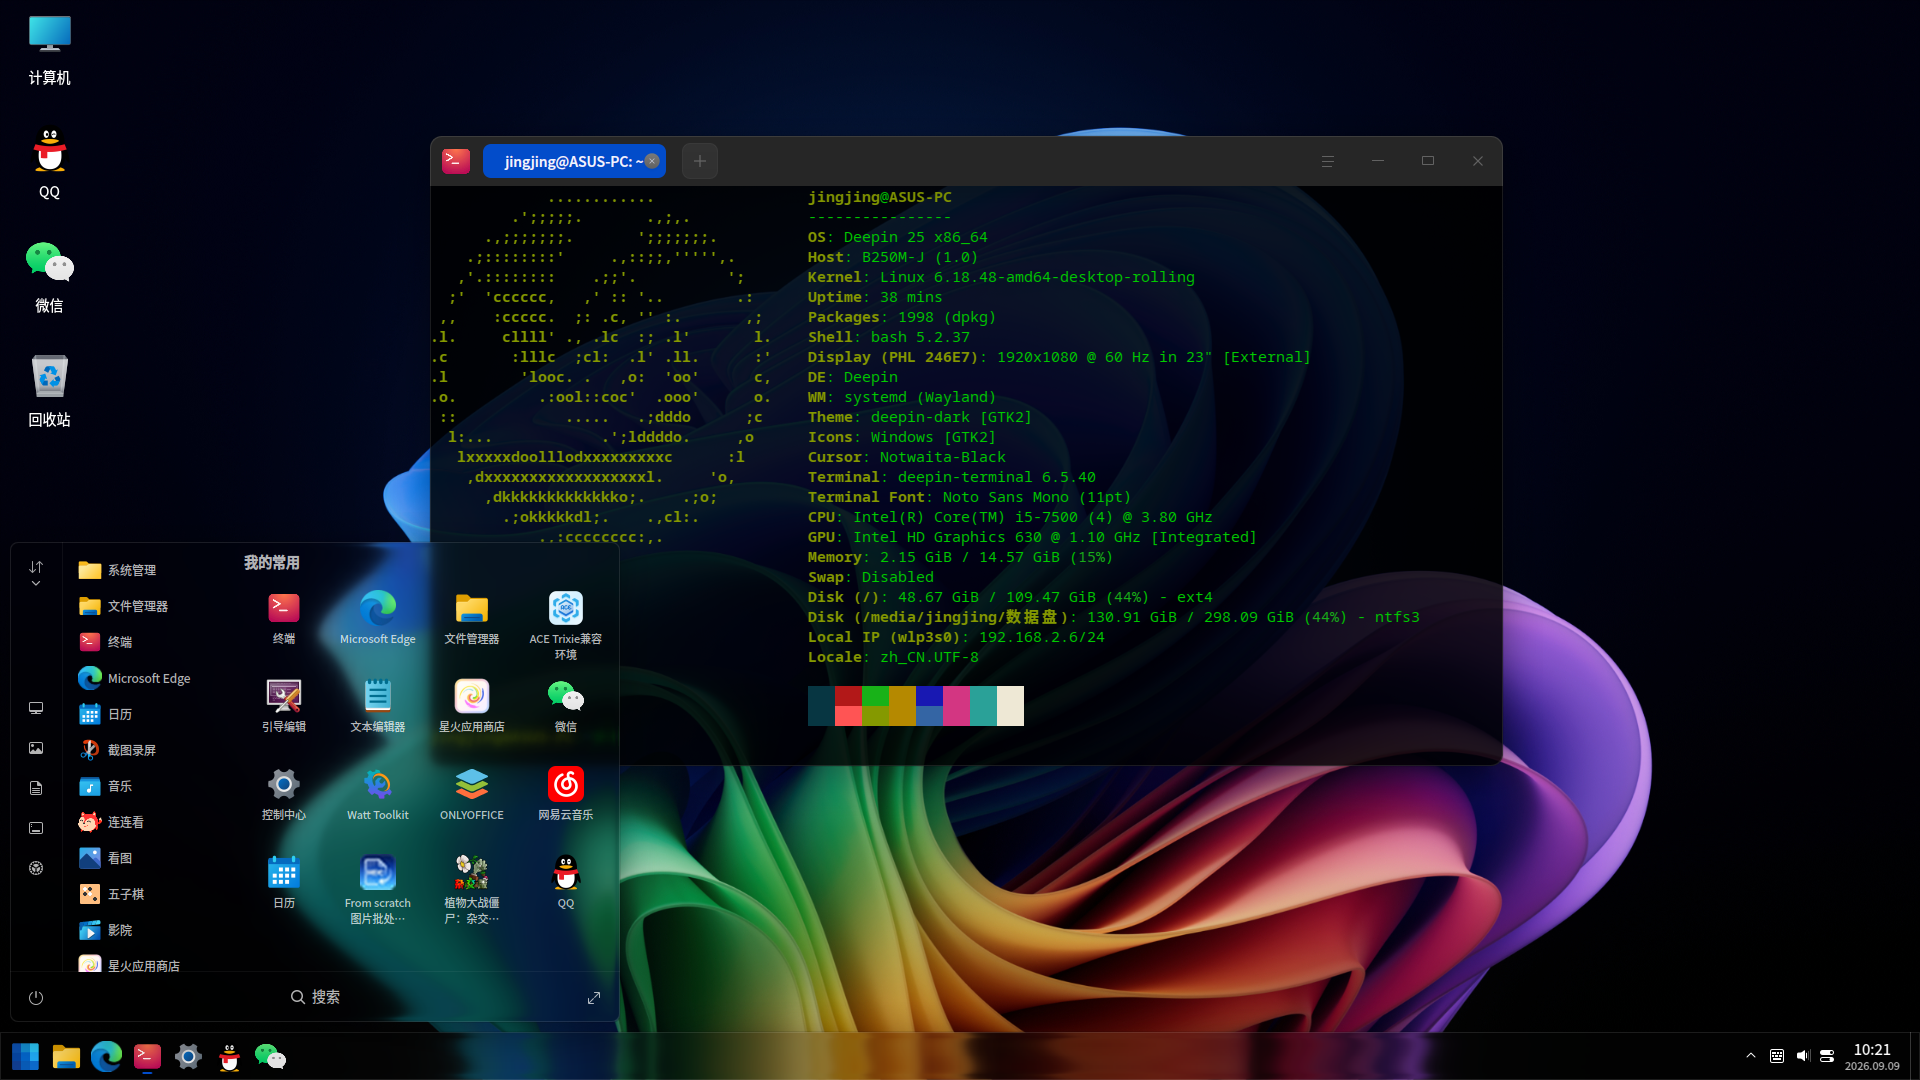1920x1080 pixels.
Task: Open the clock showing 10:21
Action: (x=1872, y=1056)
